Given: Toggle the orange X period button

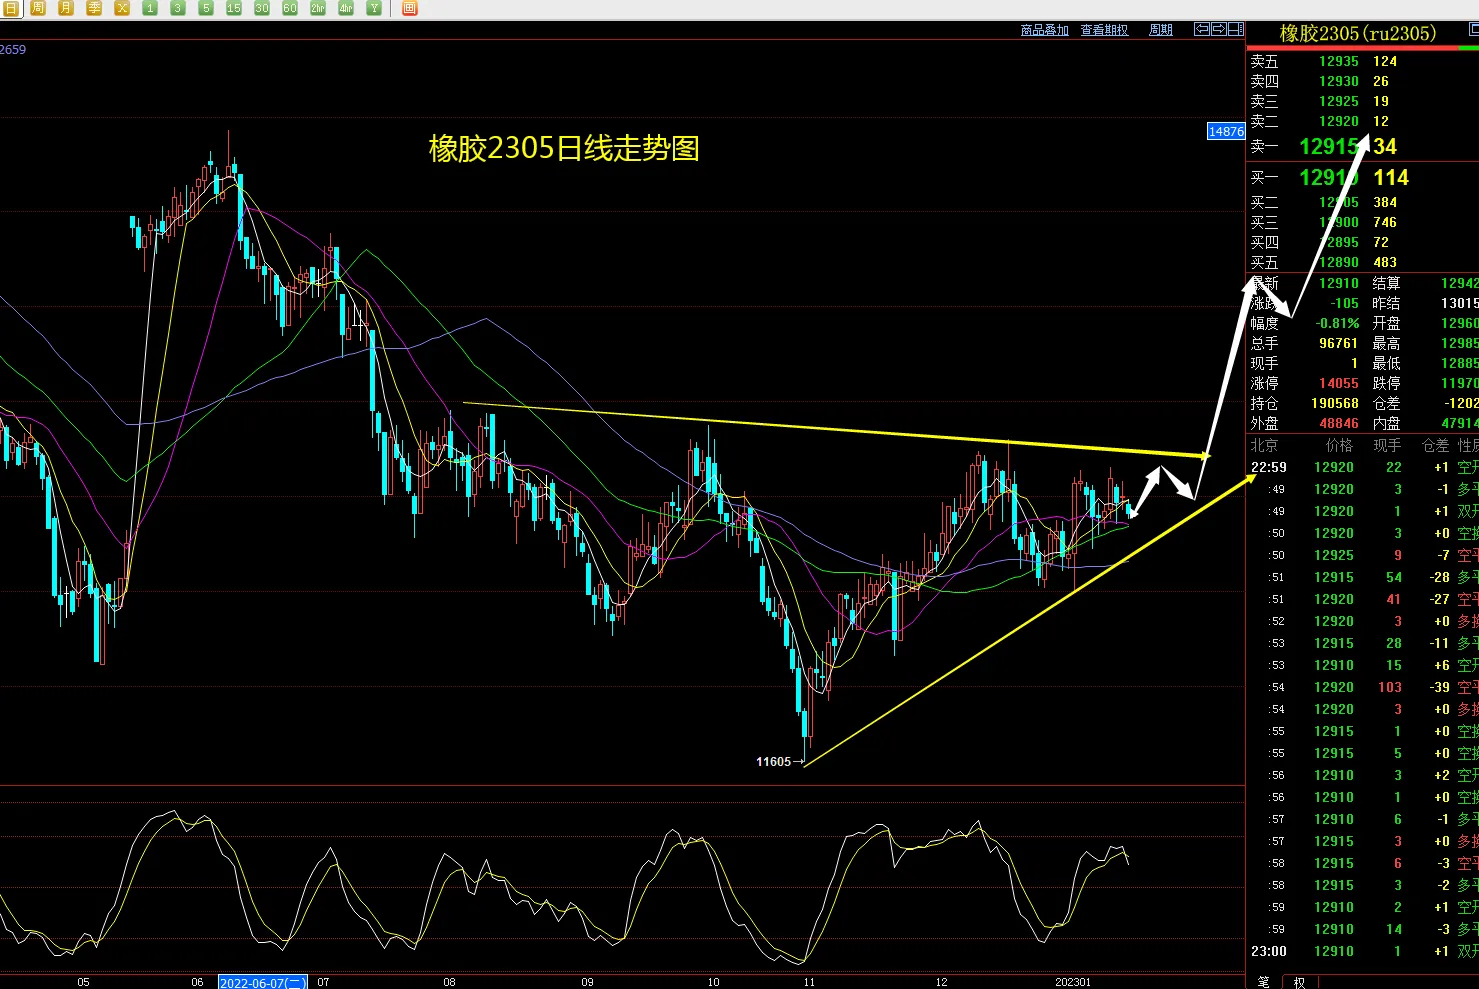Looking at the screenshot, I should pyautogui.click(x=122, y=8).
